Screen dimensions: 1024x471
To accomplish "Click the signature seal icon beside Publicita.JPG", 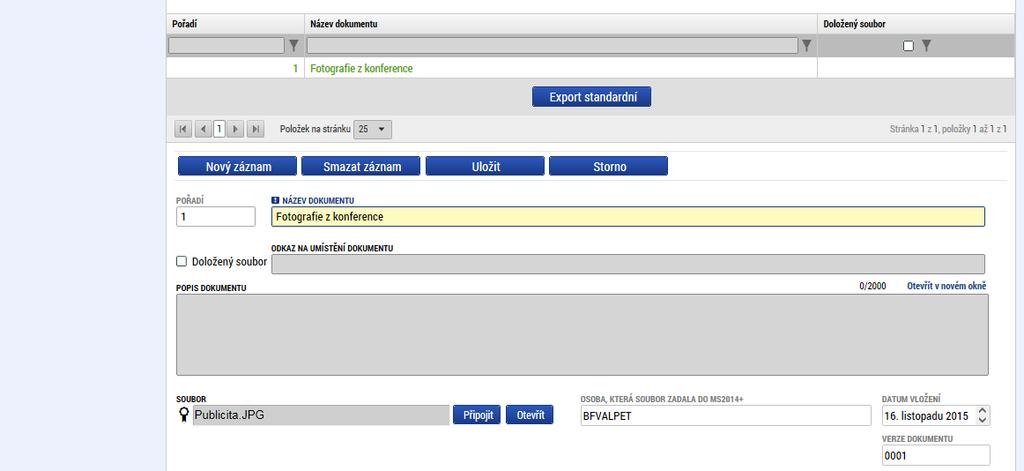I will click(184, 414).
